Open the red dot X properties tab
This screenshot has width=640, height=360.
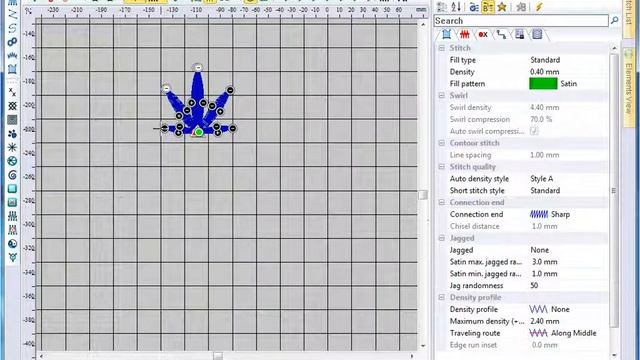click(x=483, y=35)
